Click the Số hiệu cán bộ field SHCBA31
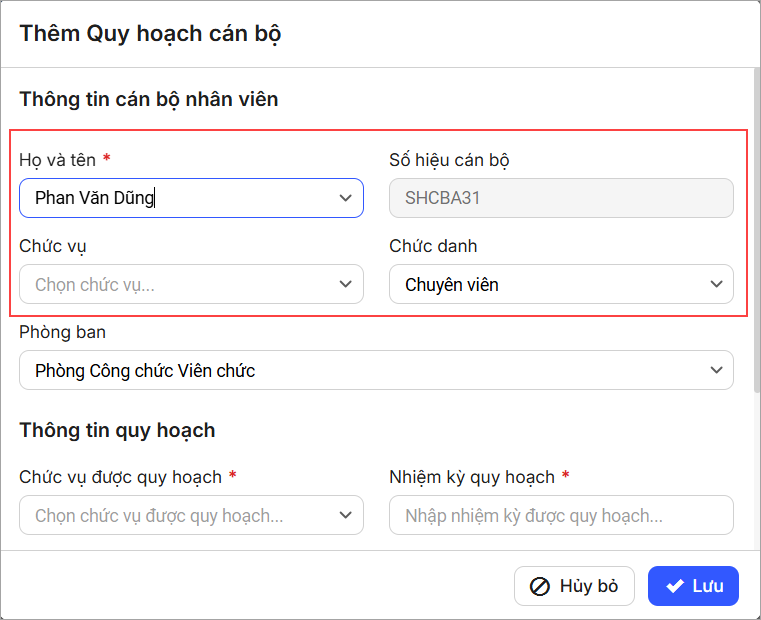This screenshot has height=620, width=761. (560, 198)
